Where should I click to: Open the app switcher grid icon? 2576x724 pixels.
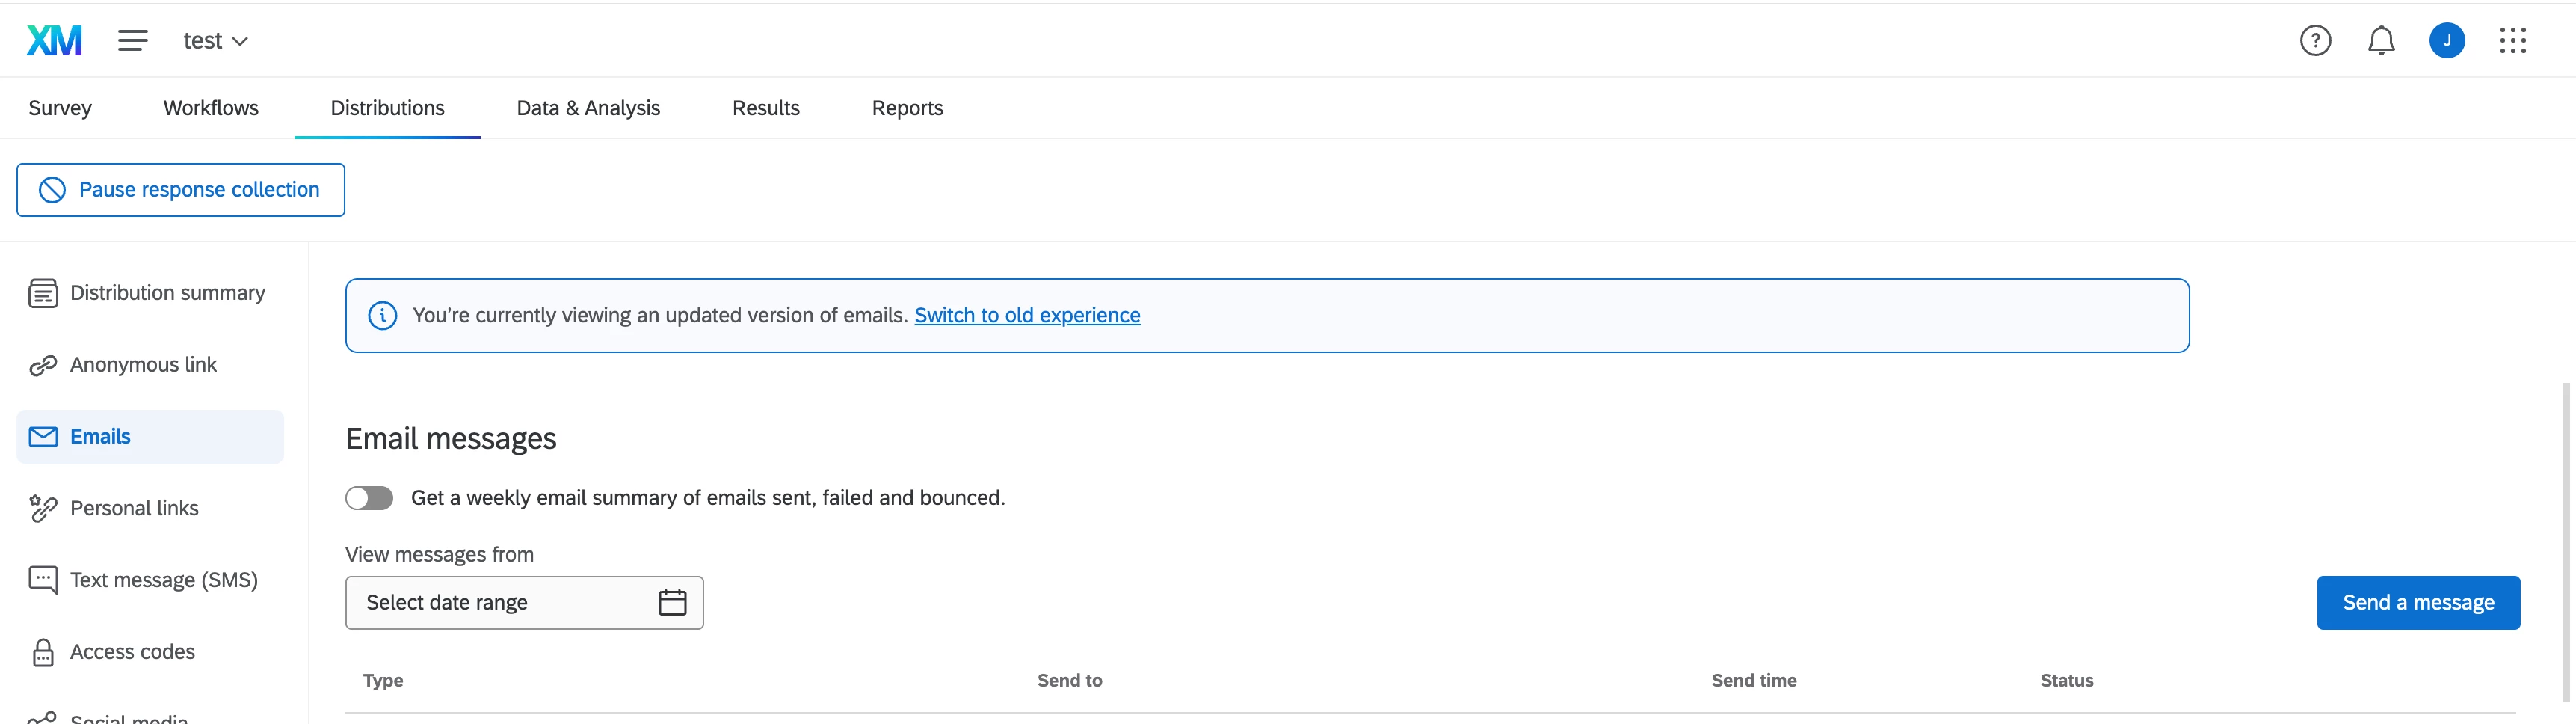point(2513,40)
